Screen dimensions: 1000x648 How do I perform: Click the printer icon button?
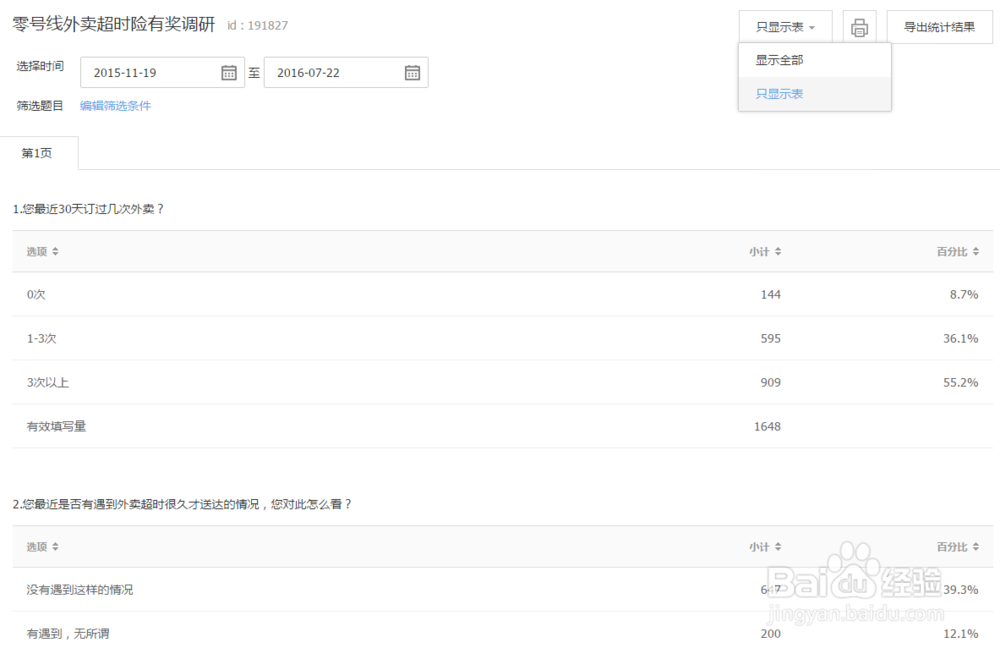point(859,27)
